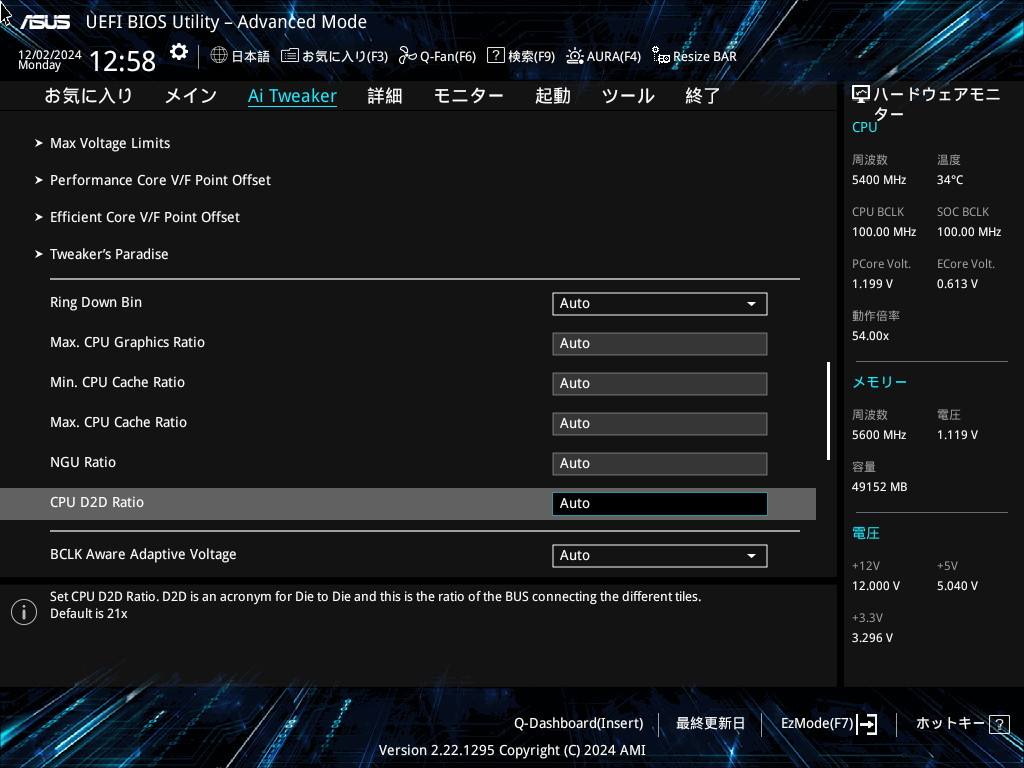Open the ツール tab

[628, 96]
